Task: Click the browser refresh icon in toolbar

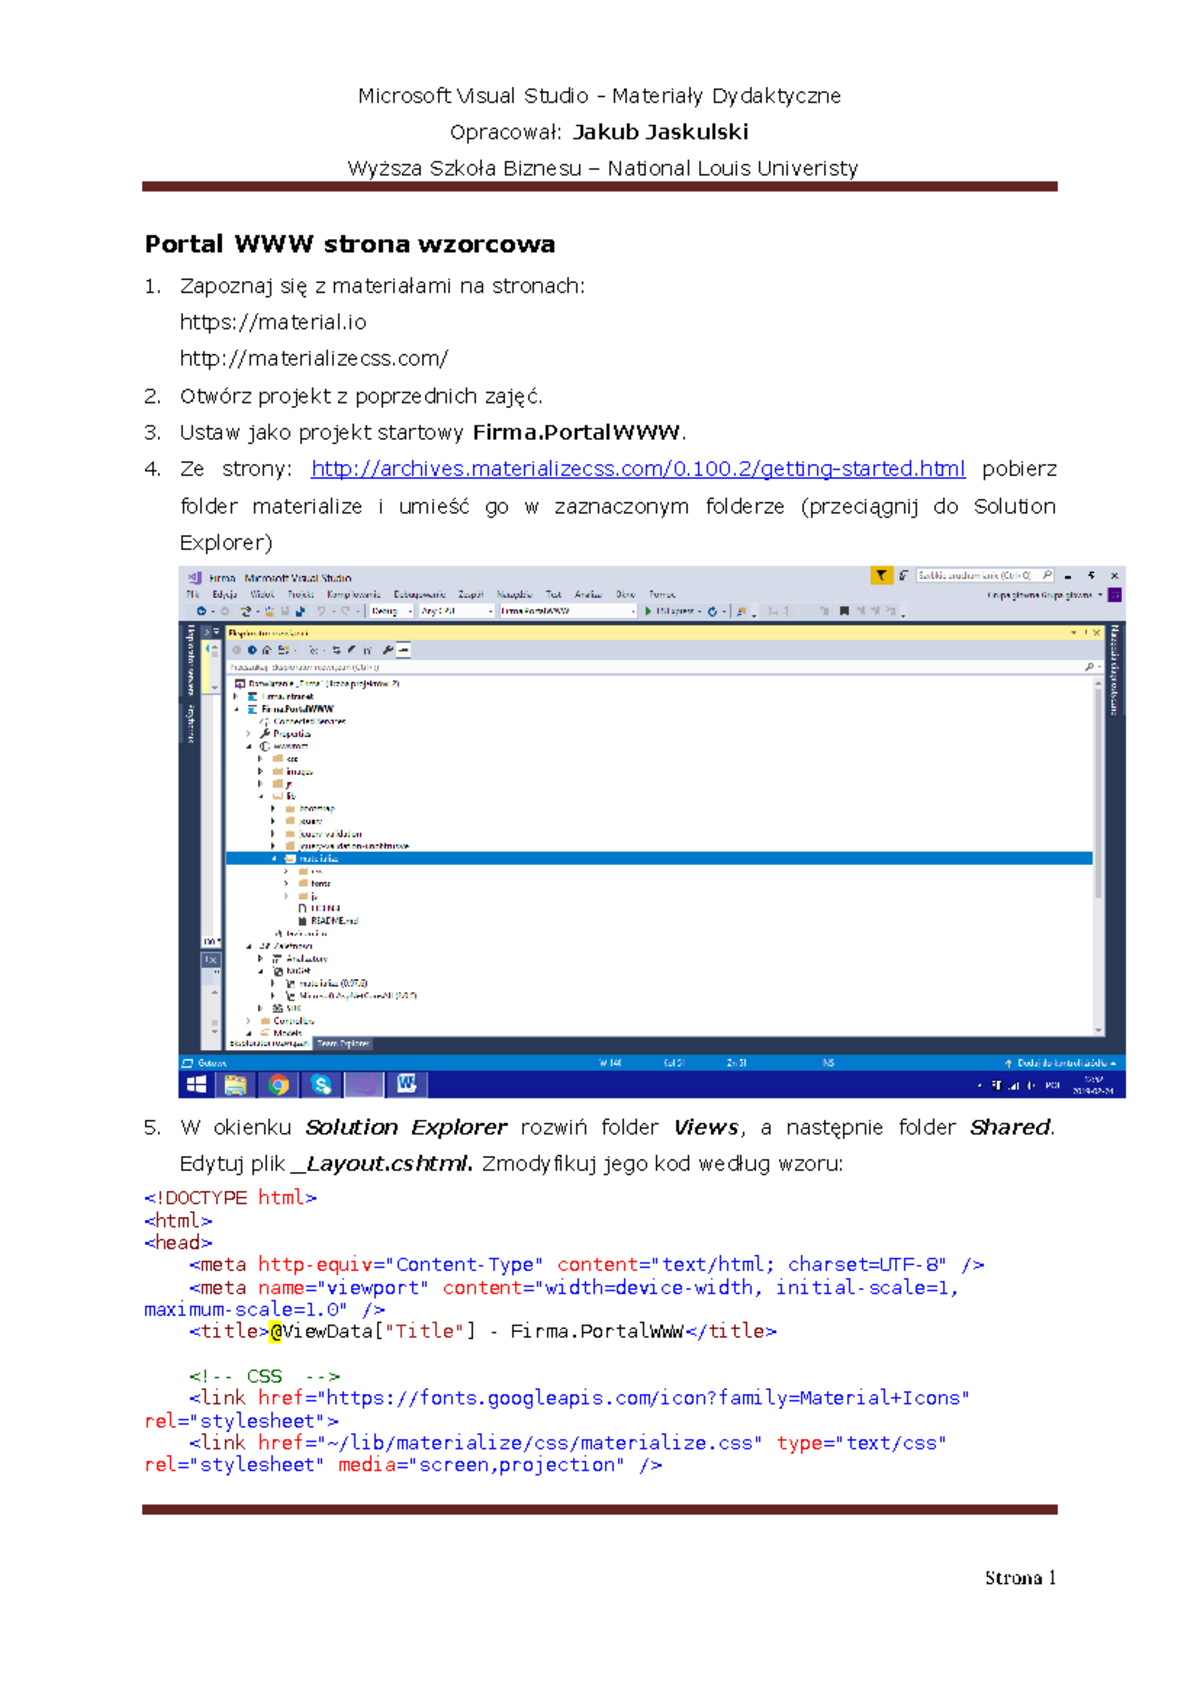Action: click(x=712, y=611)
